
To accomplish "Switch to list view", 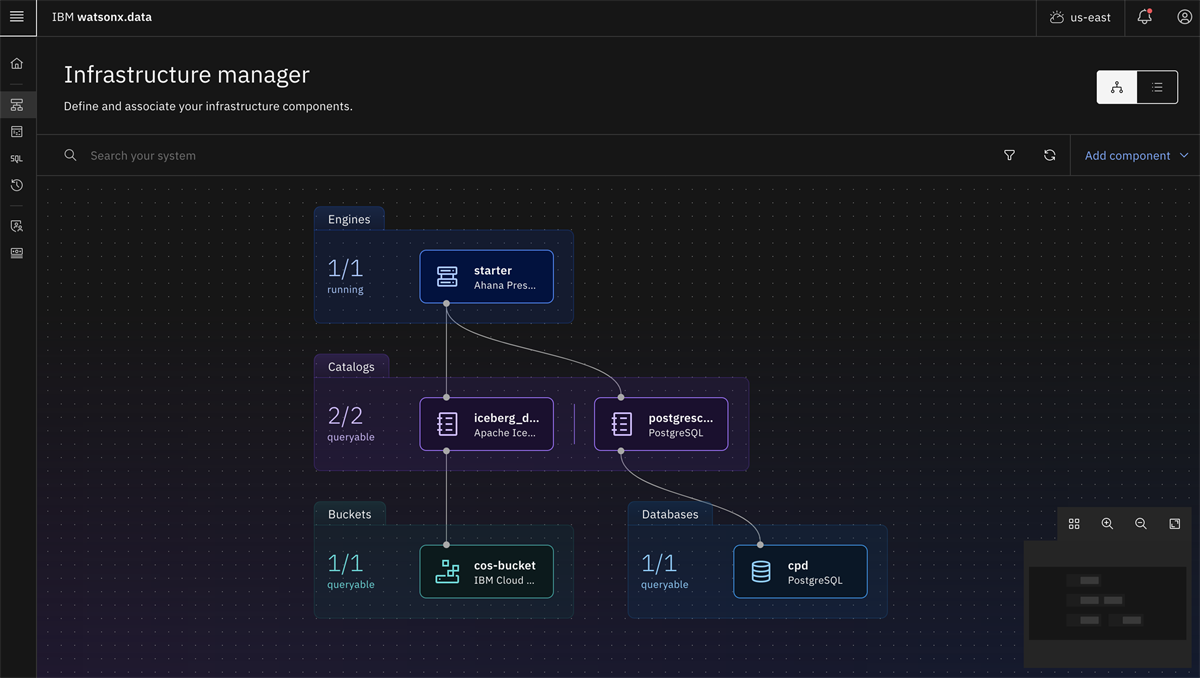I will click(1157, 87).
